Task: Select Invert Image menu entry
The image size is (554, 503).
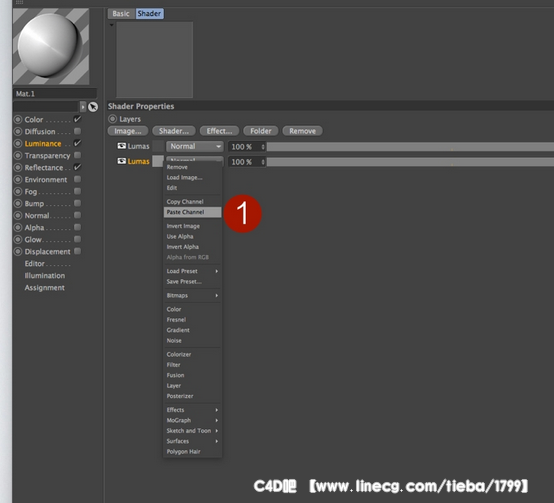Action: pos(192,226)
